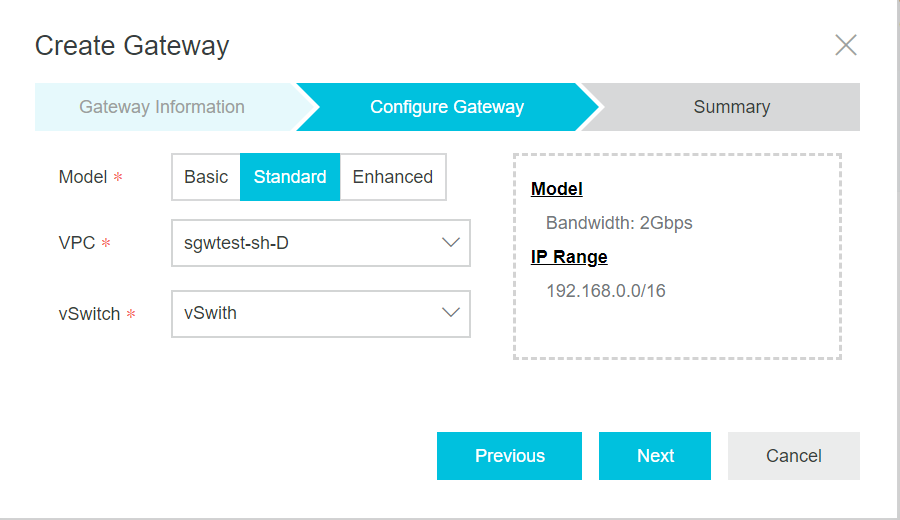Proceed with the Next button
The image size is (900, 520).
(x=655, y=456)
